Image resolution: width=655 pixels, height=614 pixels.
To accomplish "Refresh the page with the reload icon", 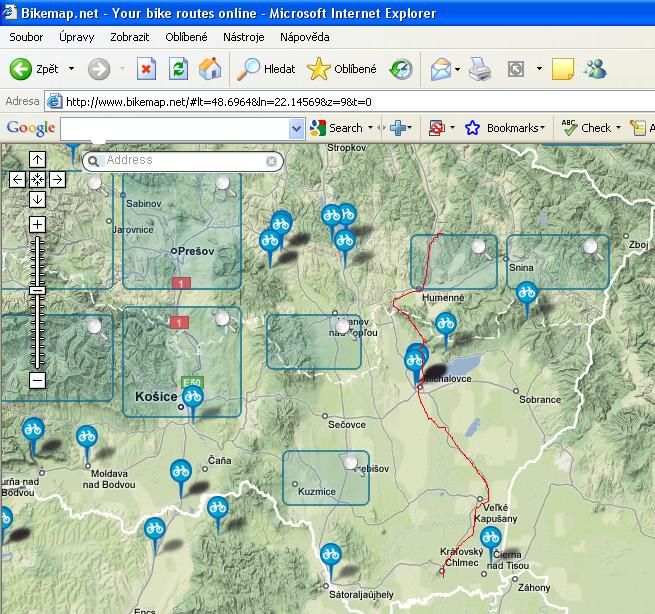I will (x=178, y=69).
